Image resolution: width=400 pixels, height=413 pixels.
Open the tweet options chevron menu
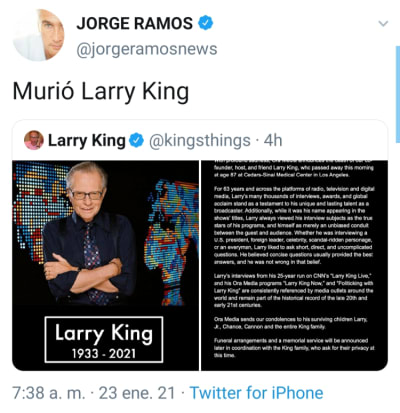pos(384,23)
